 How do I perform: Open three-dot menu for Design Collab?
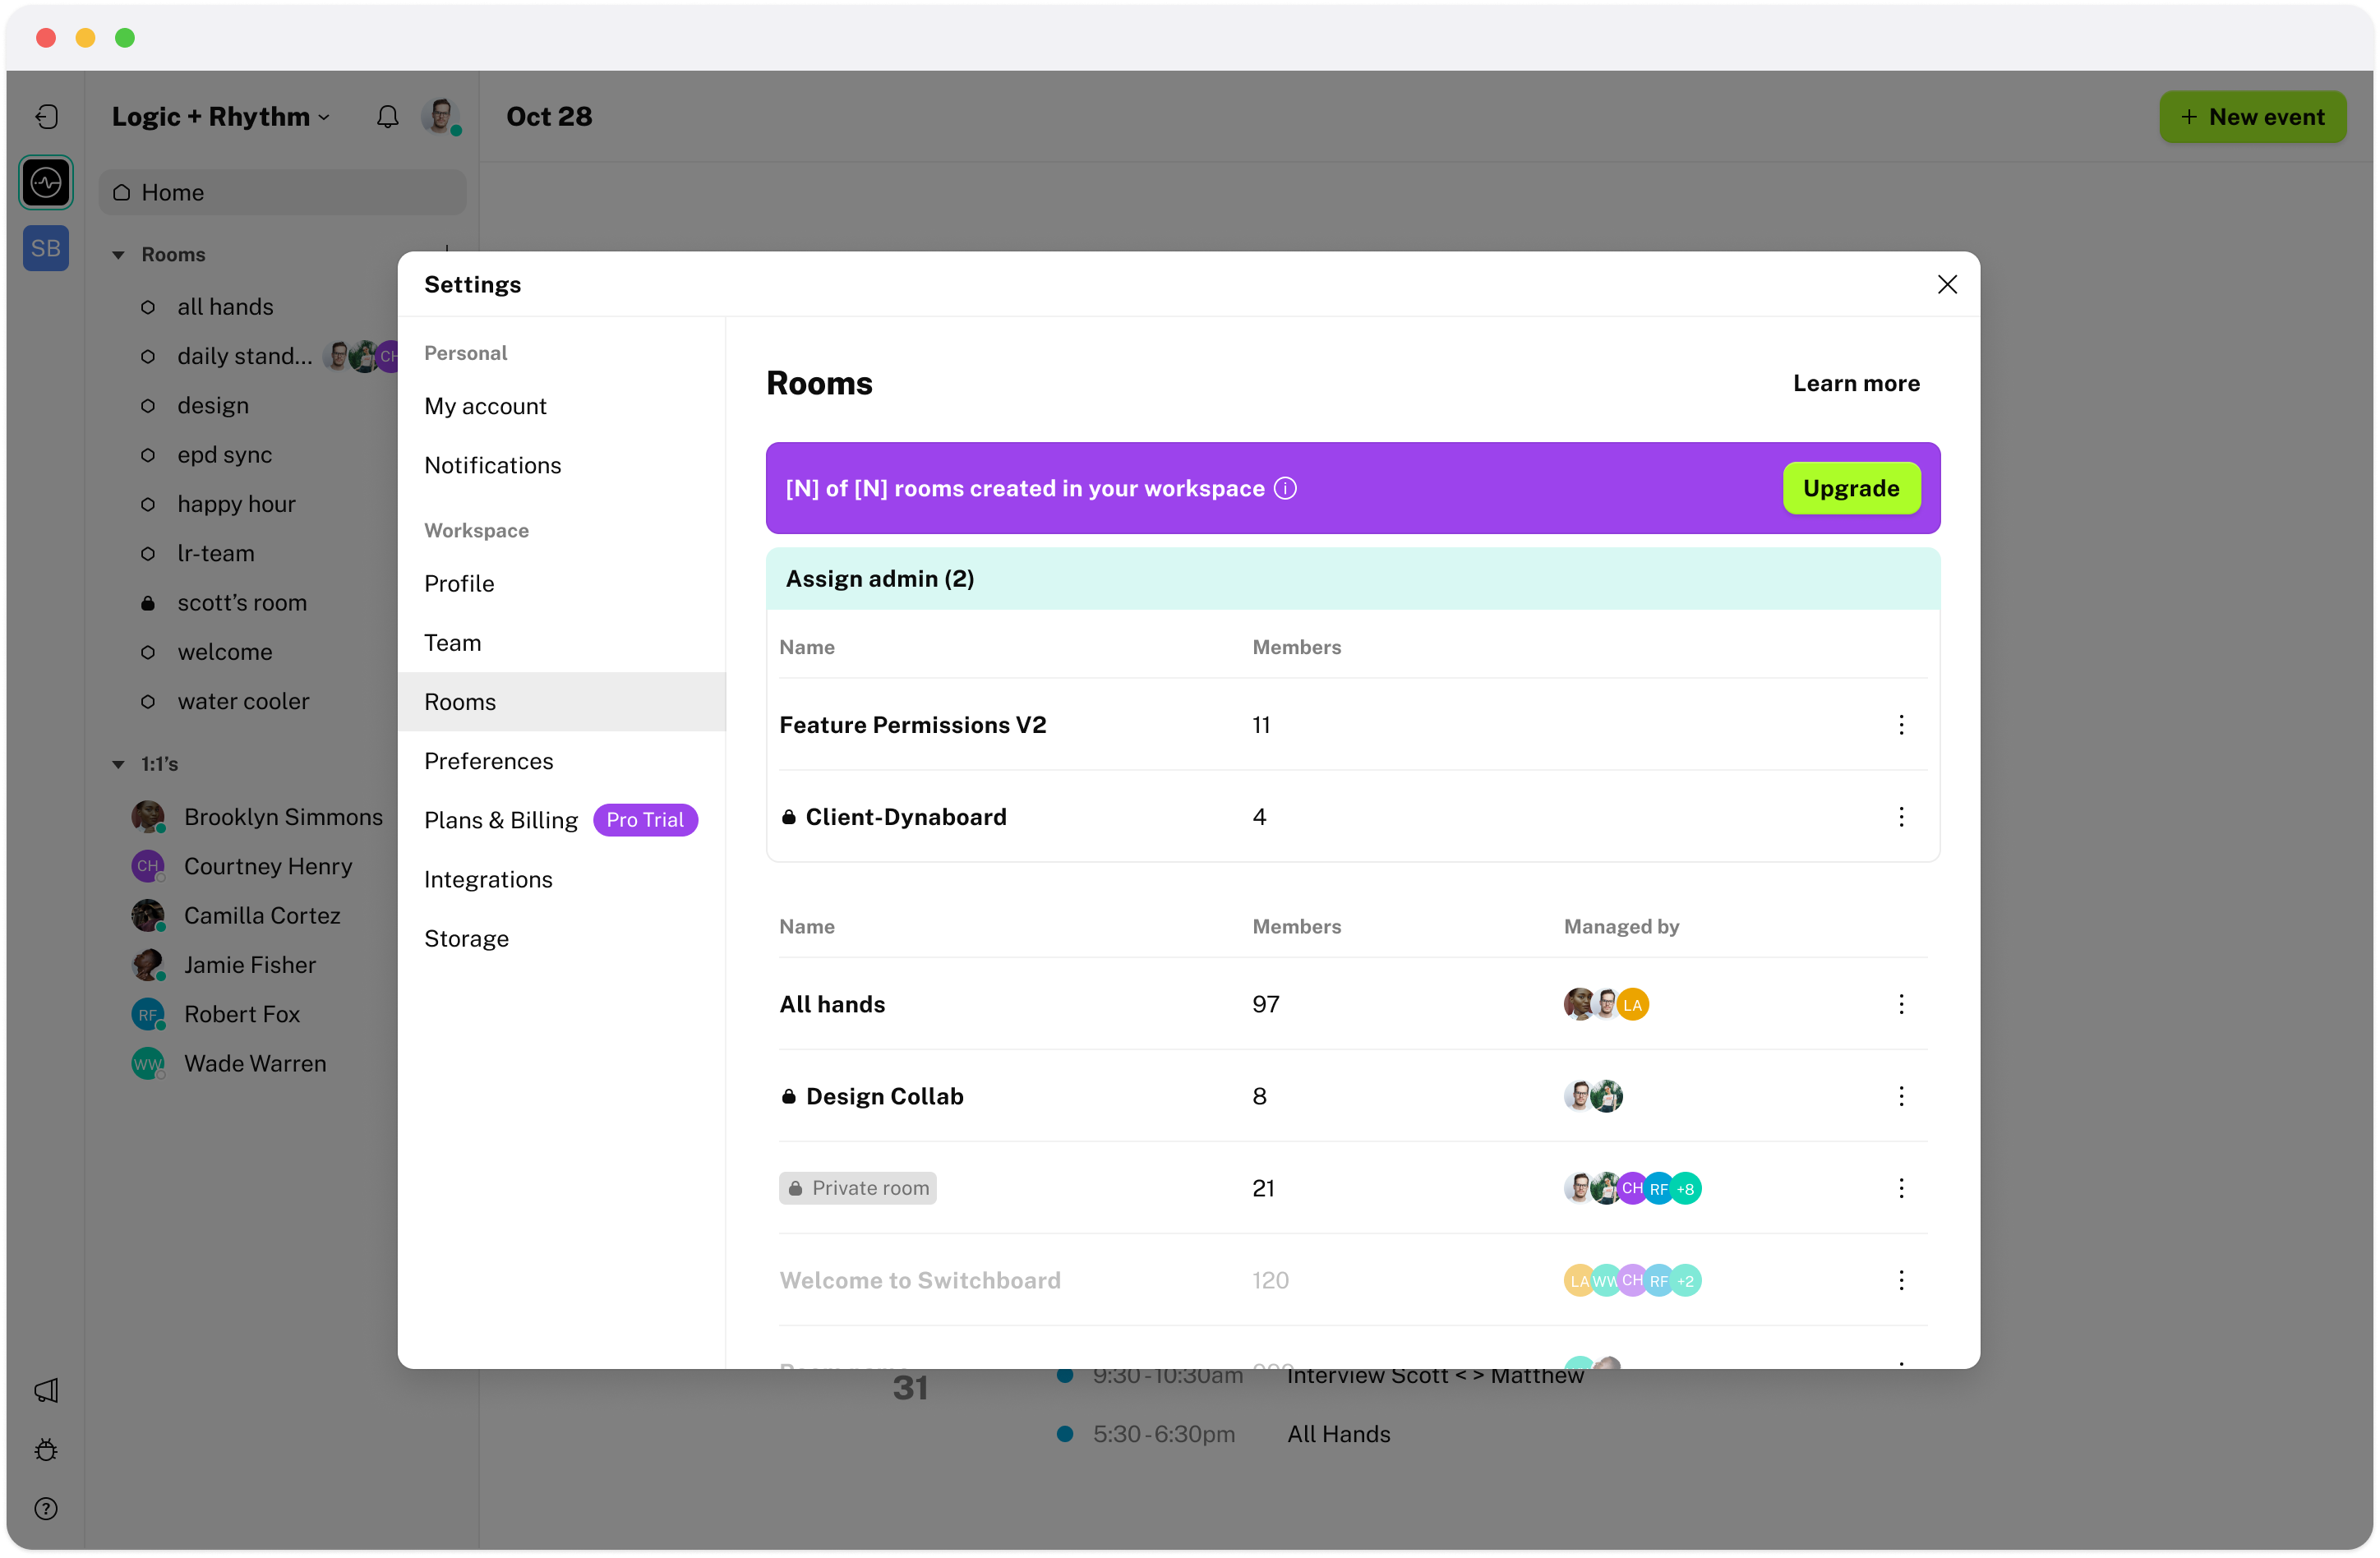(1901, 1096)
